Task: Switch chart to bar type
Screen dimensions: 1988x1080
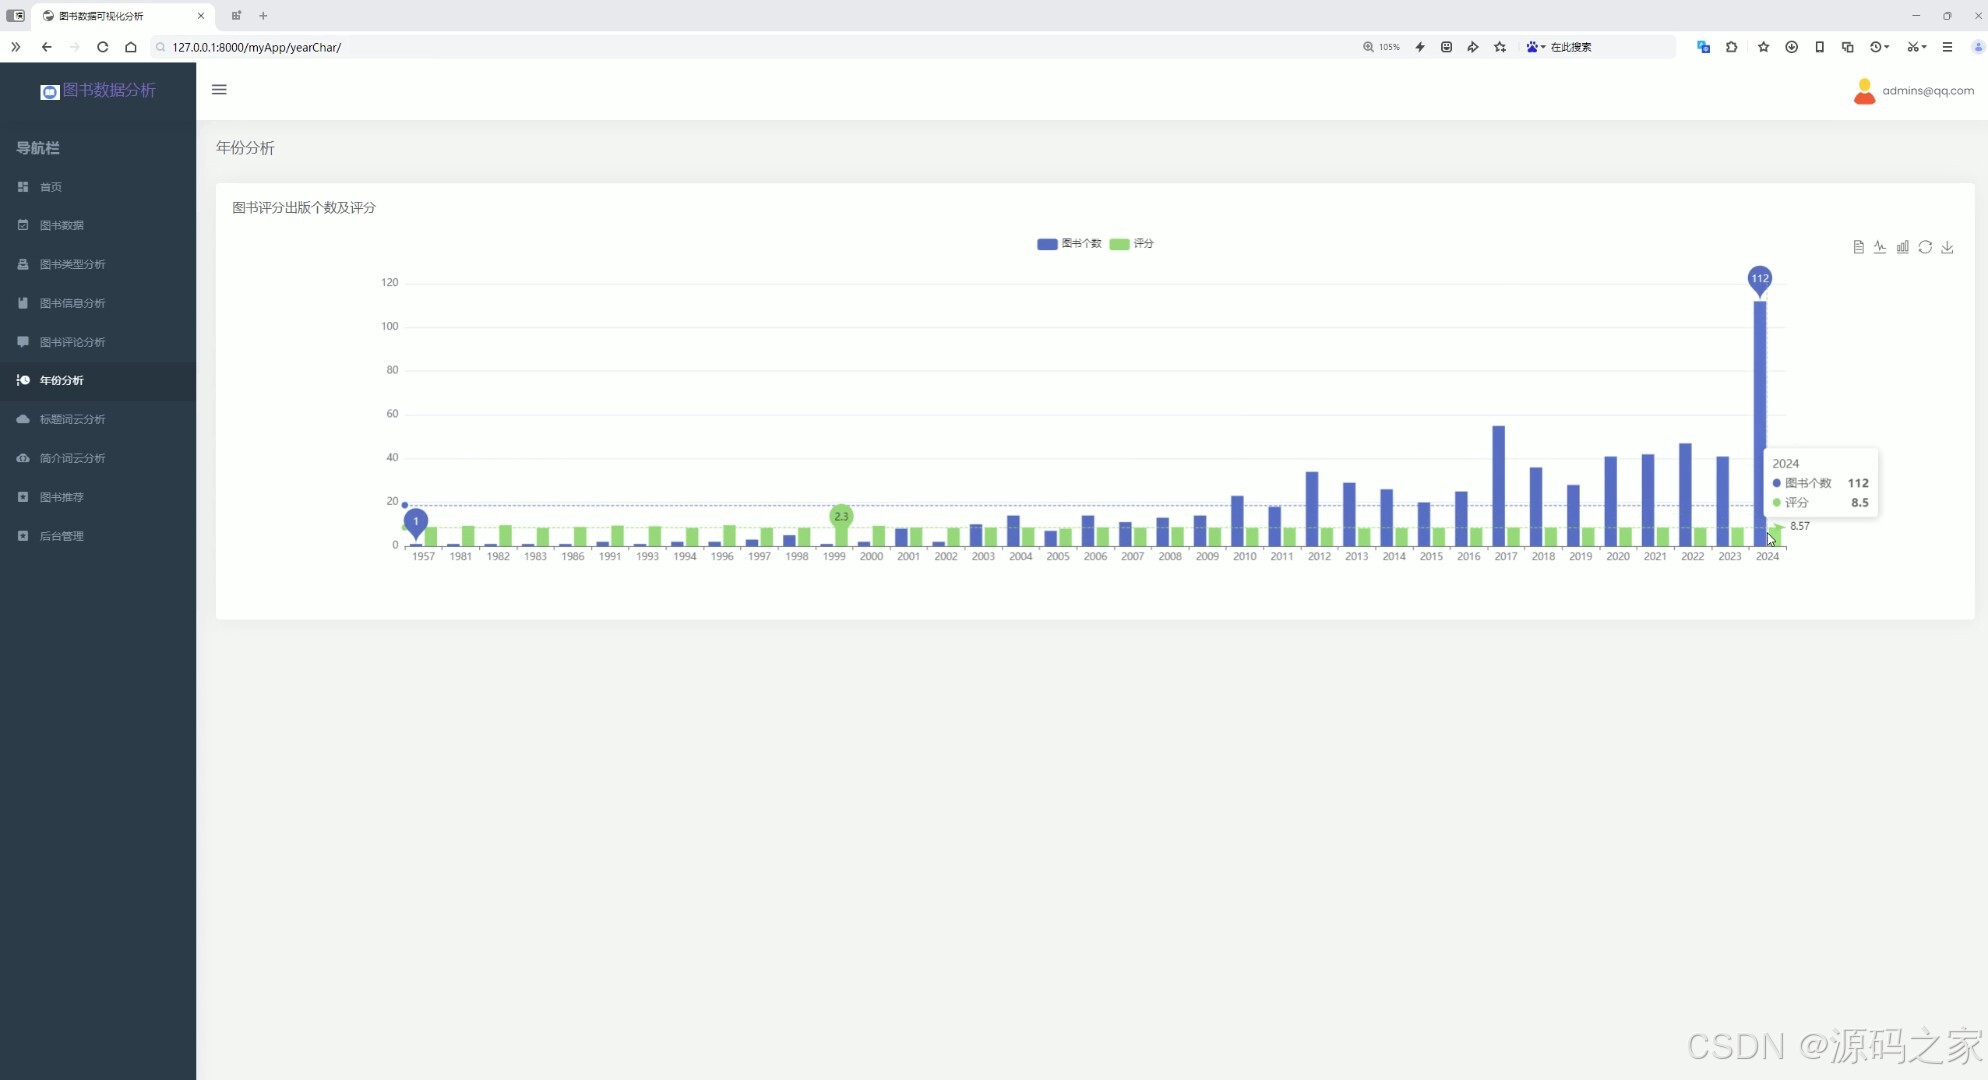Action: pos(1902,247)
